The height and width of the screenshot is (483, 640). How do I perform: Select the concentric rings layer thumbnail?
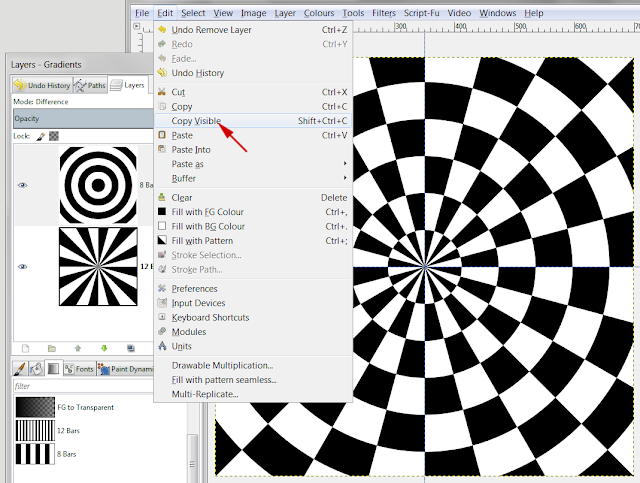98,185
